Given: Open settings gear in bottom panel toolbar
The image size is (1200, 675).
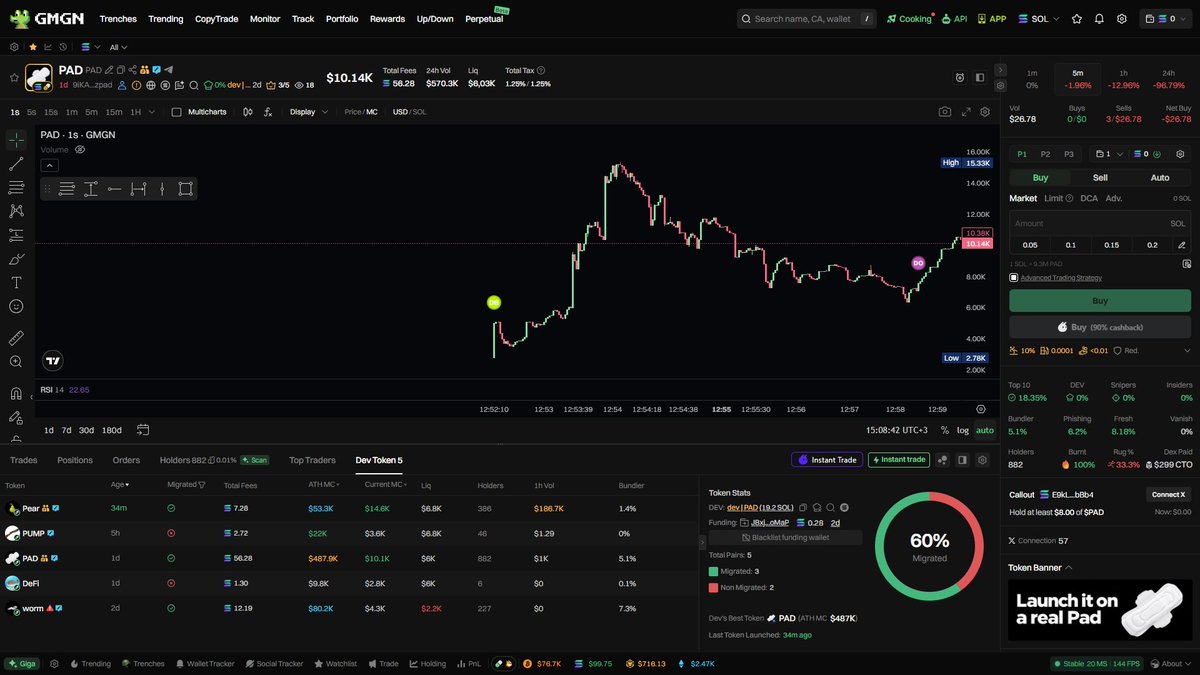Looking at the screenshot, I should coord(982,460).
